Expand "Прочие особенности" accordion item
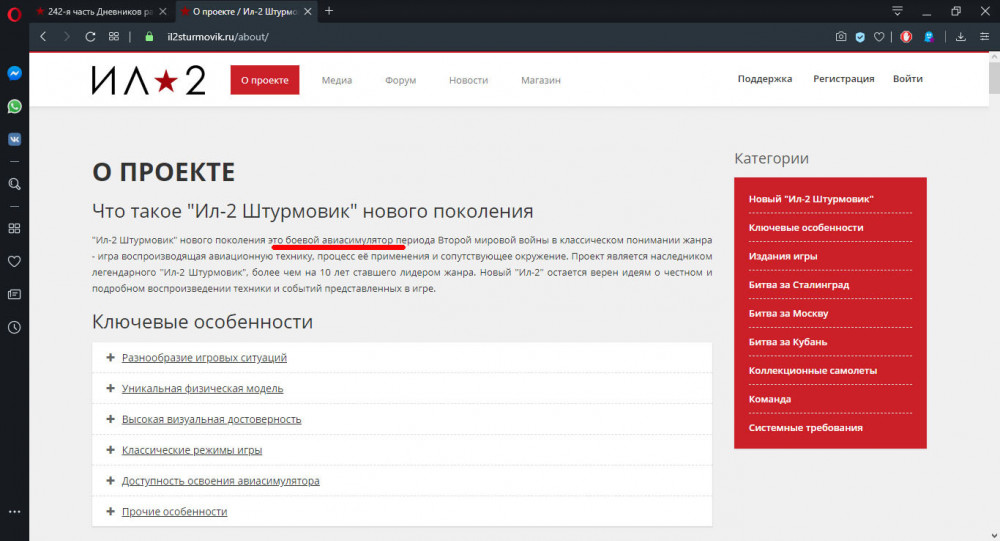 pos(174,511)
